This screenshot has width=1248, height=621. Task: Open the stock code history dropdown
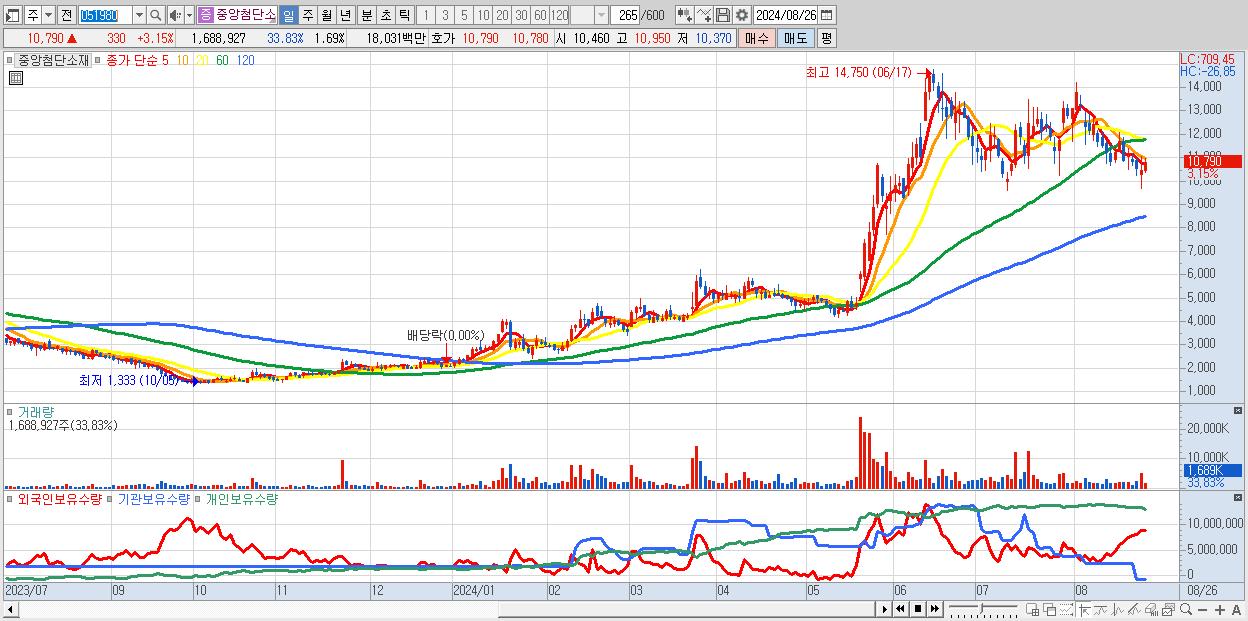click(139, 15)
